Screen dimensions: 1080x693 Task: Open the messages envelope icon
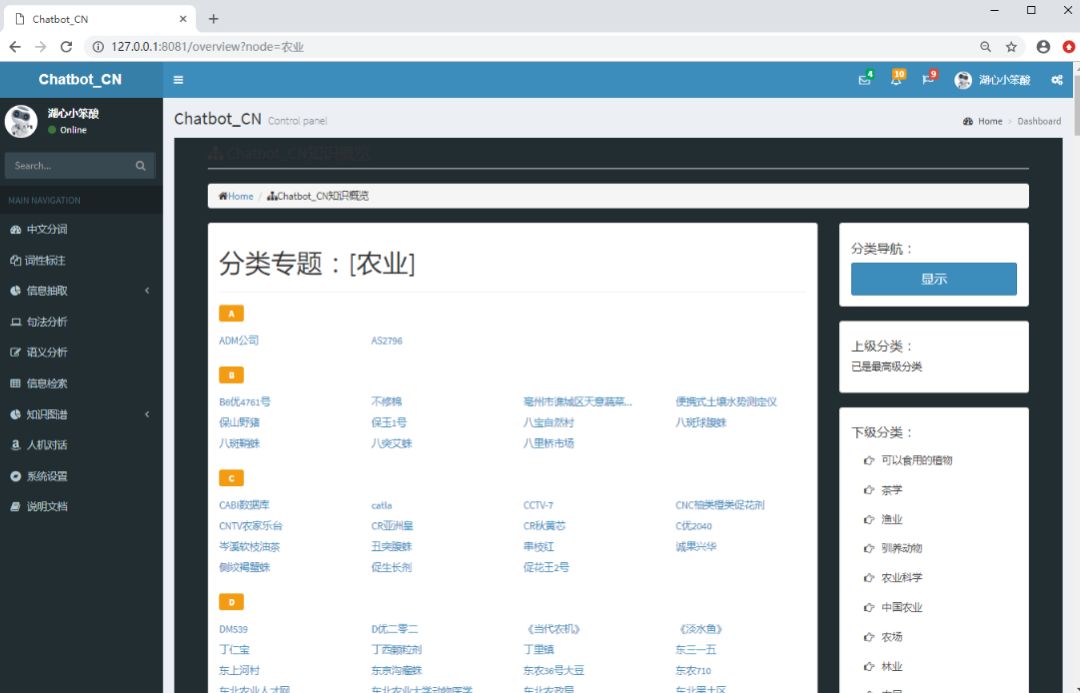864,80
